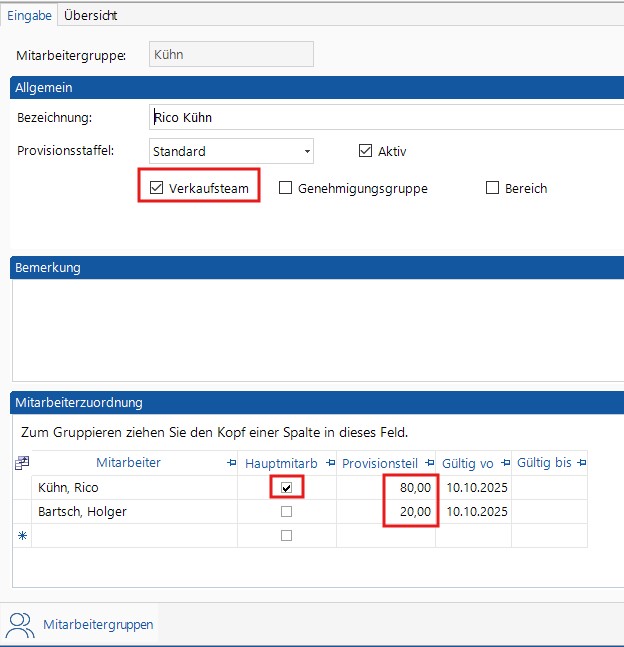The image size is (624, 647).
Task: Click the Bezeichnung field with Rico Kühn
Action: coord(385,117)
